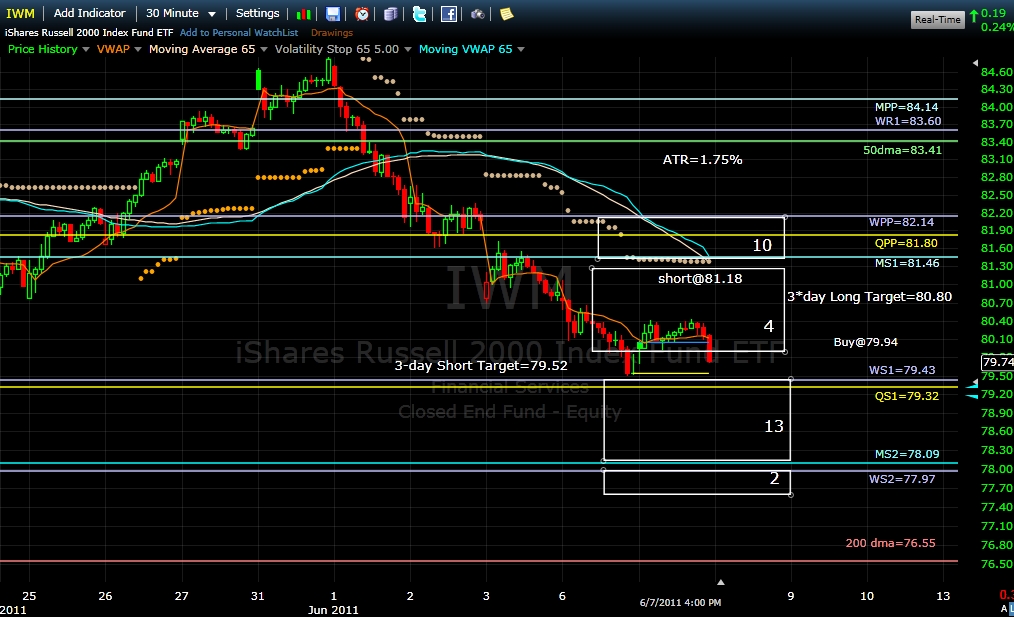The image size is (1014, 617).
Task: Click the WS1=79.43 label
Action: coord(901,370)
